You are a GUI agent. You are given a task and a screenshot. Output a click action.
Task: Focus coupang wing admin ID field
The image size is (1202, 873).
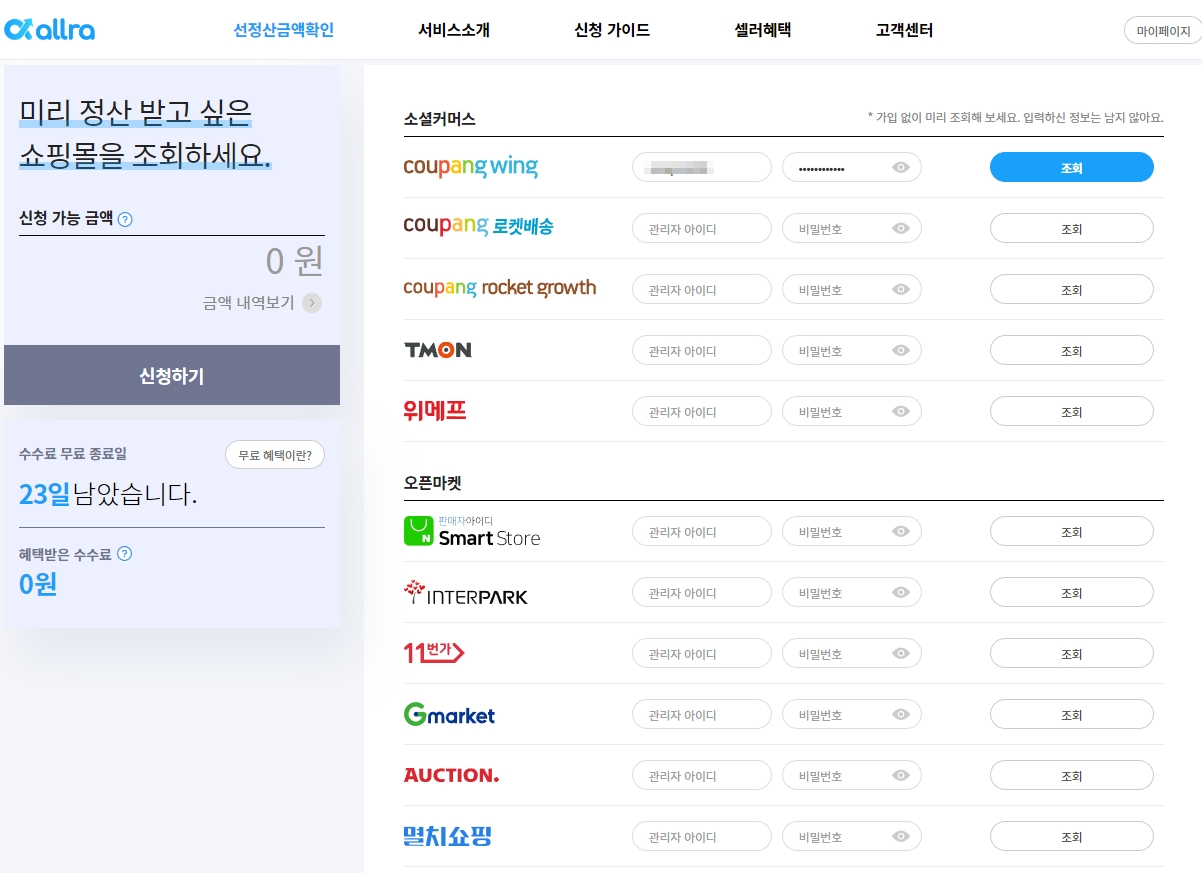pos(702,168)
